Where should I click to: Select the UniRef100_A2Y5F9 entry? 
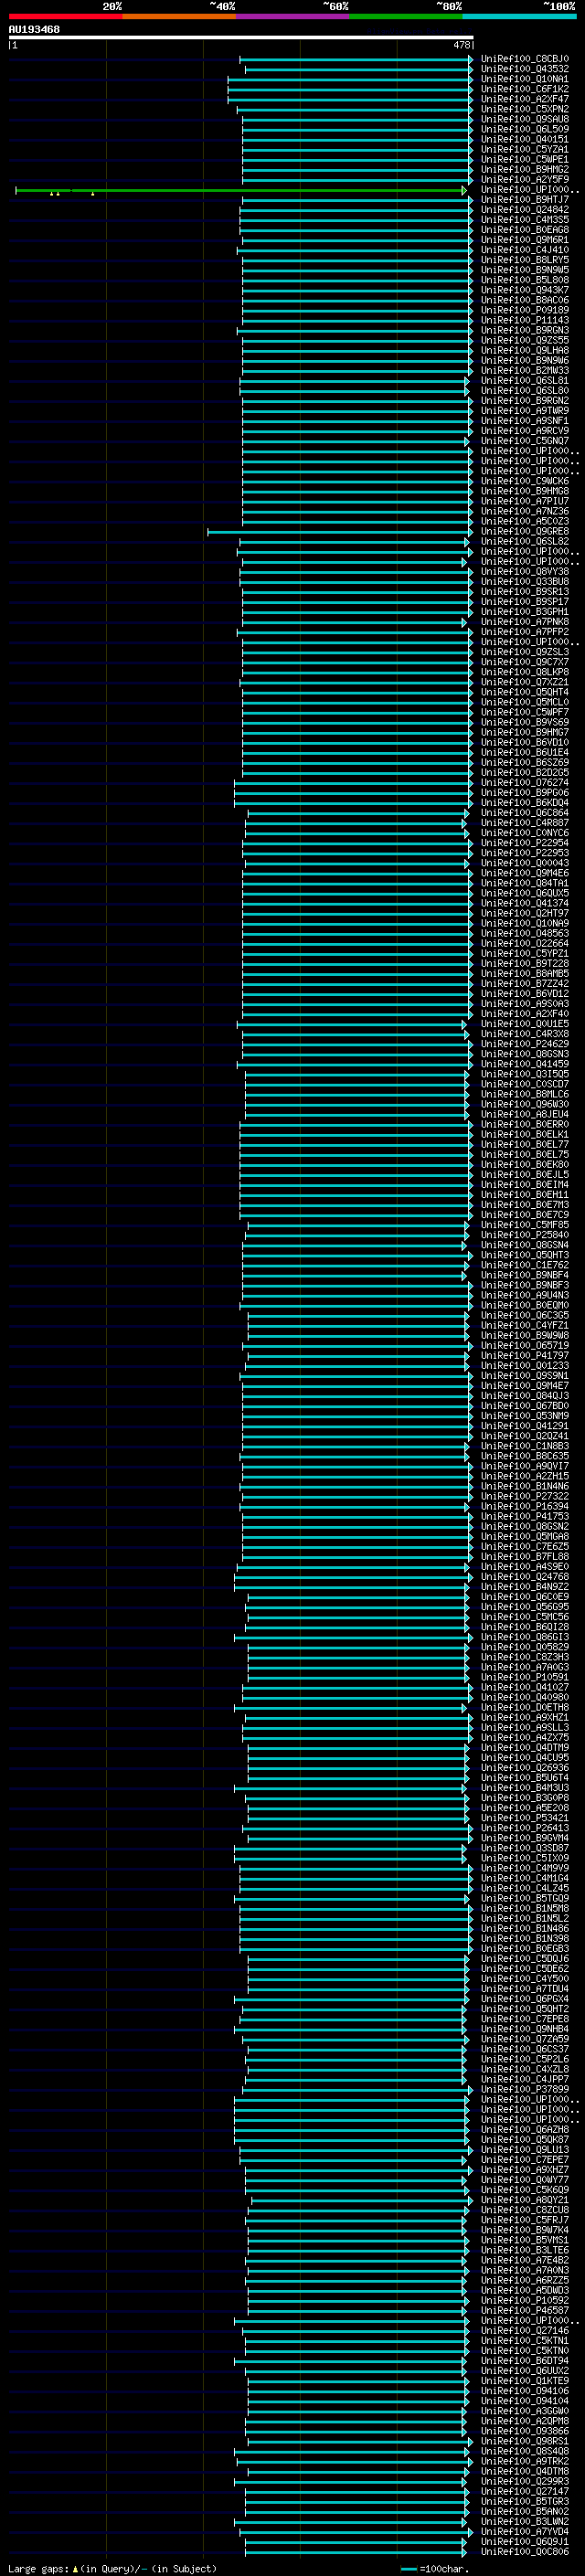tap(524, 179)
